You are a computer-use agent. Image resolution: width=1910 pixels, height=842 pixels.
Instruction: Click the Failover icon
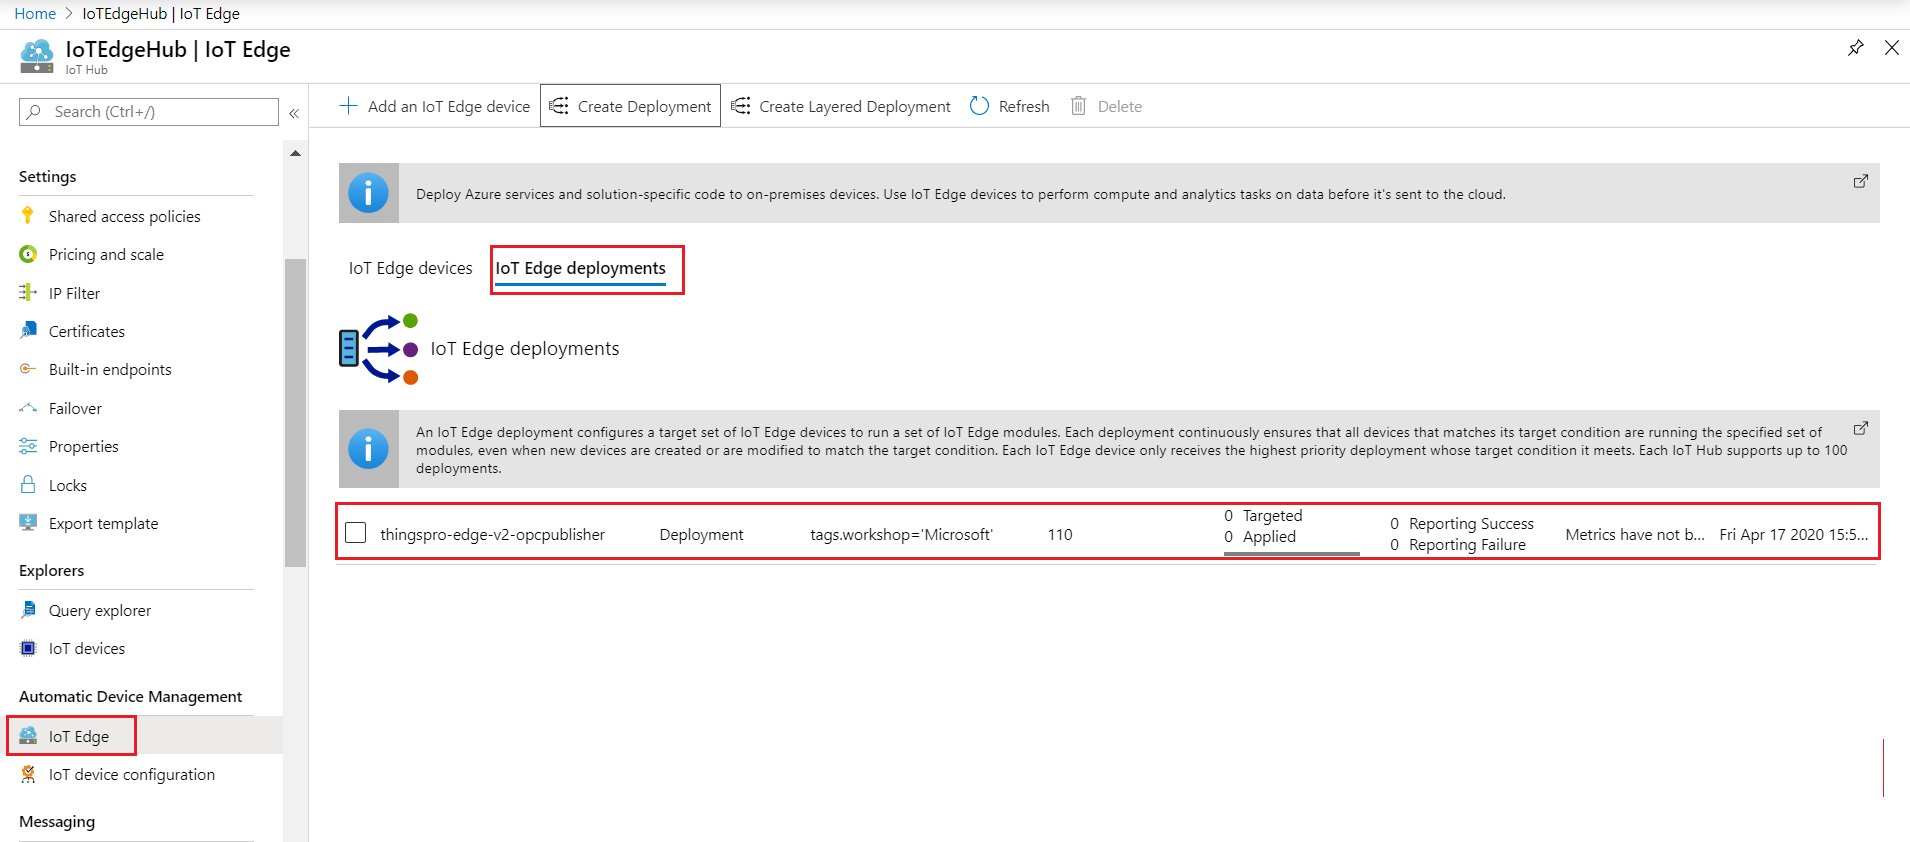coord(28,408)
